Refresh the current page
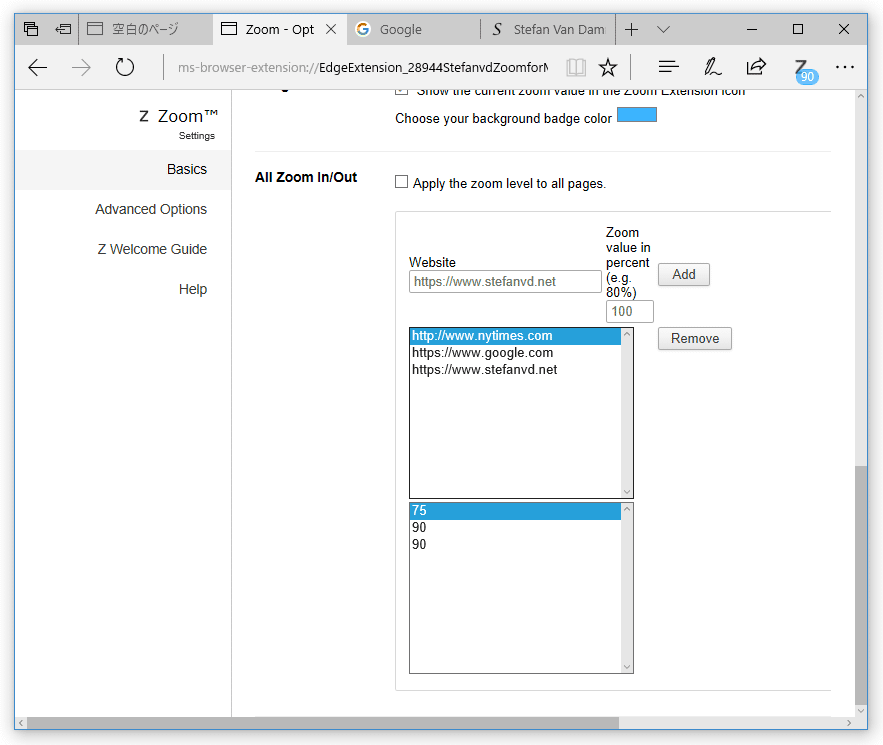Image resolution: width=883 pixels, height=745 pixels. pos(124,68)
